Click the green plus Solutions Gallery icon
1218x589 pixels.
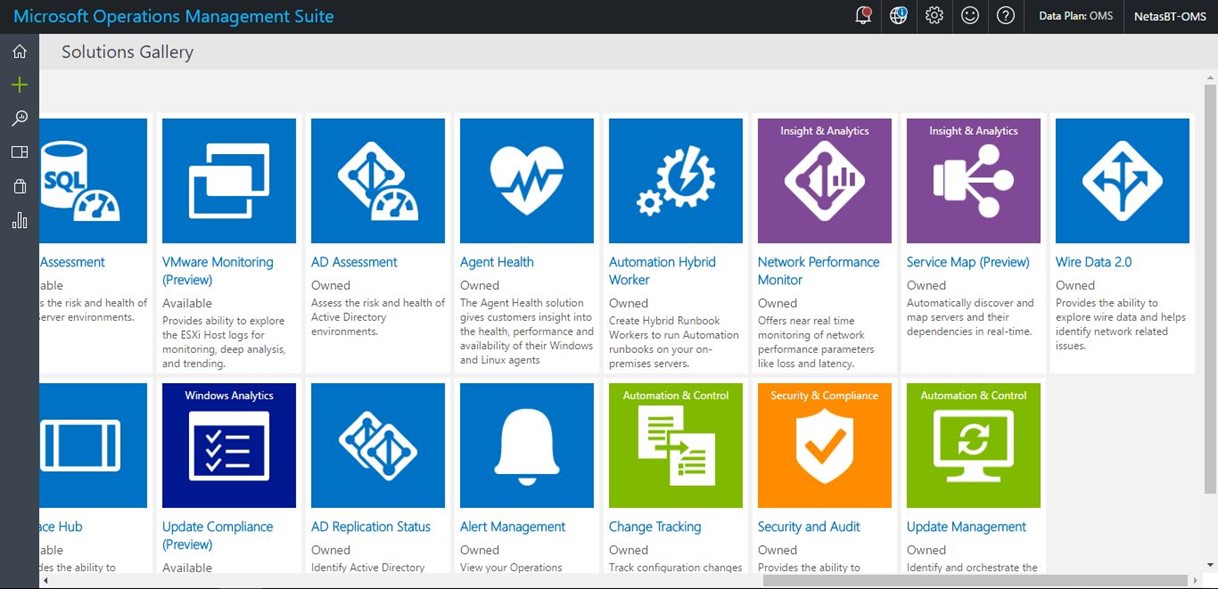19,85
